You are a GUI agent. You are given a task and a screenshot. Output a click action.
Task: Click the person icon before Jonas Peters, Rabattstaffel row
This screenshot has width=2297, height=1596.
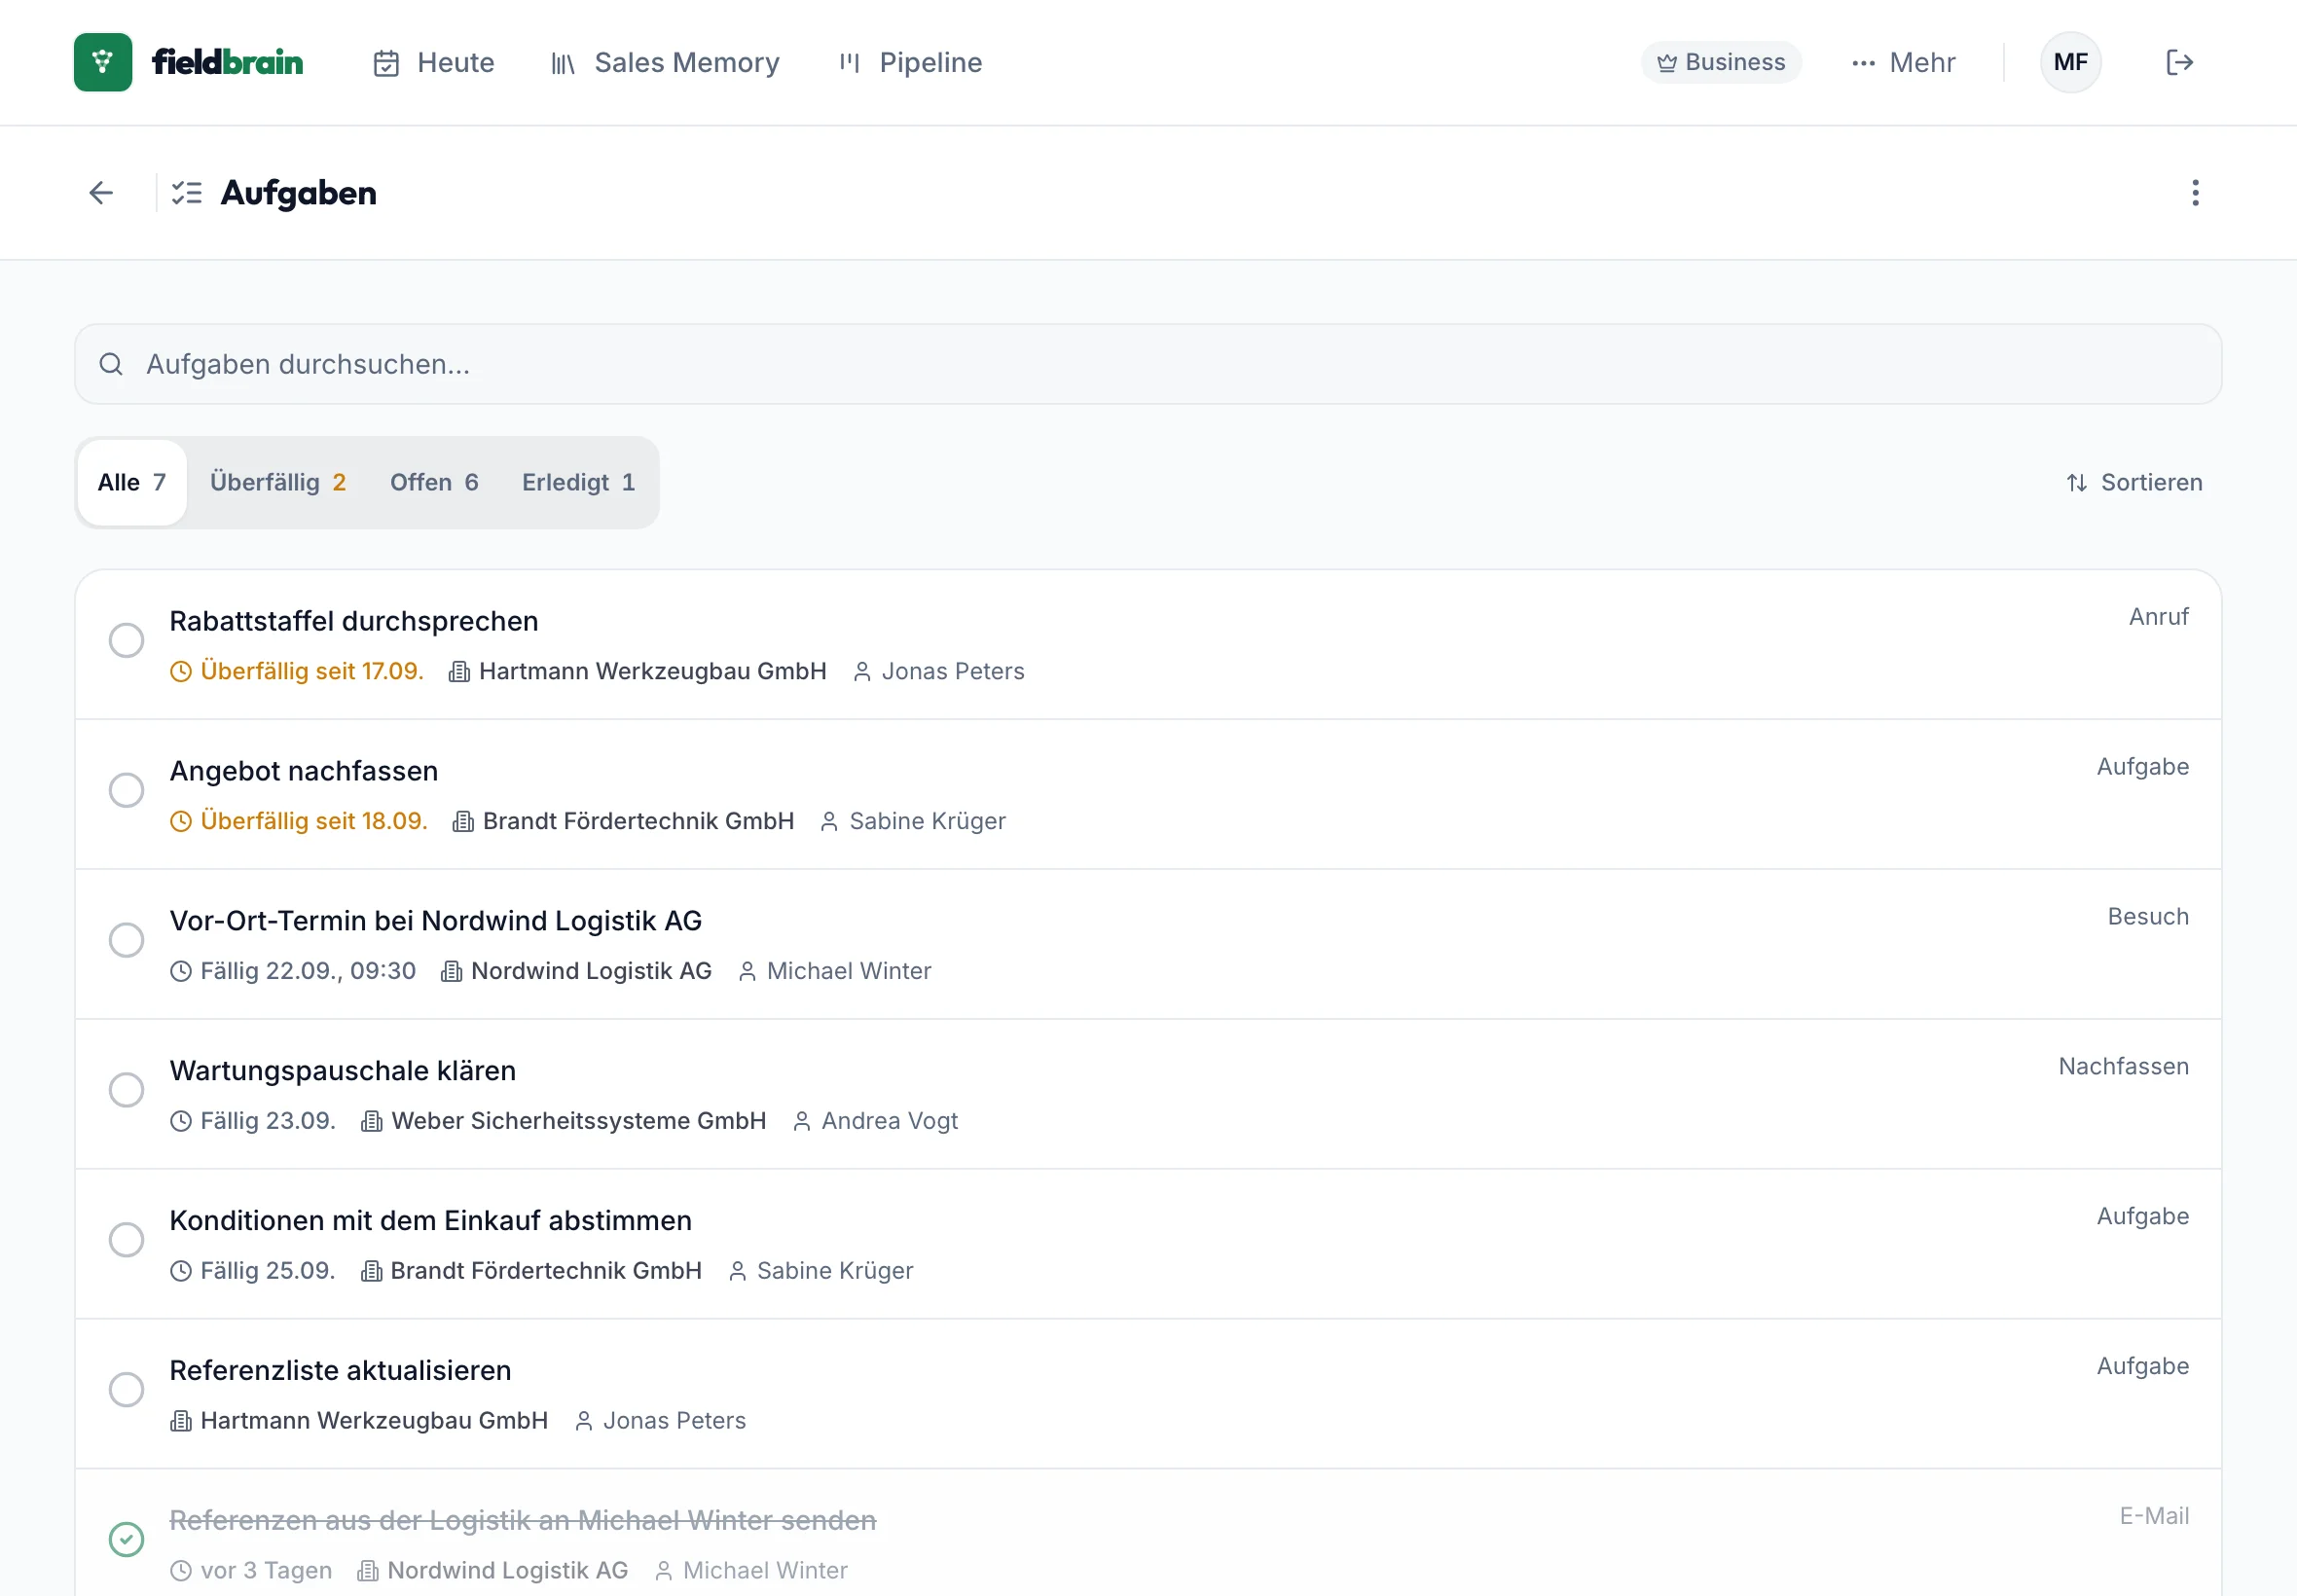[x=861, y=672]
